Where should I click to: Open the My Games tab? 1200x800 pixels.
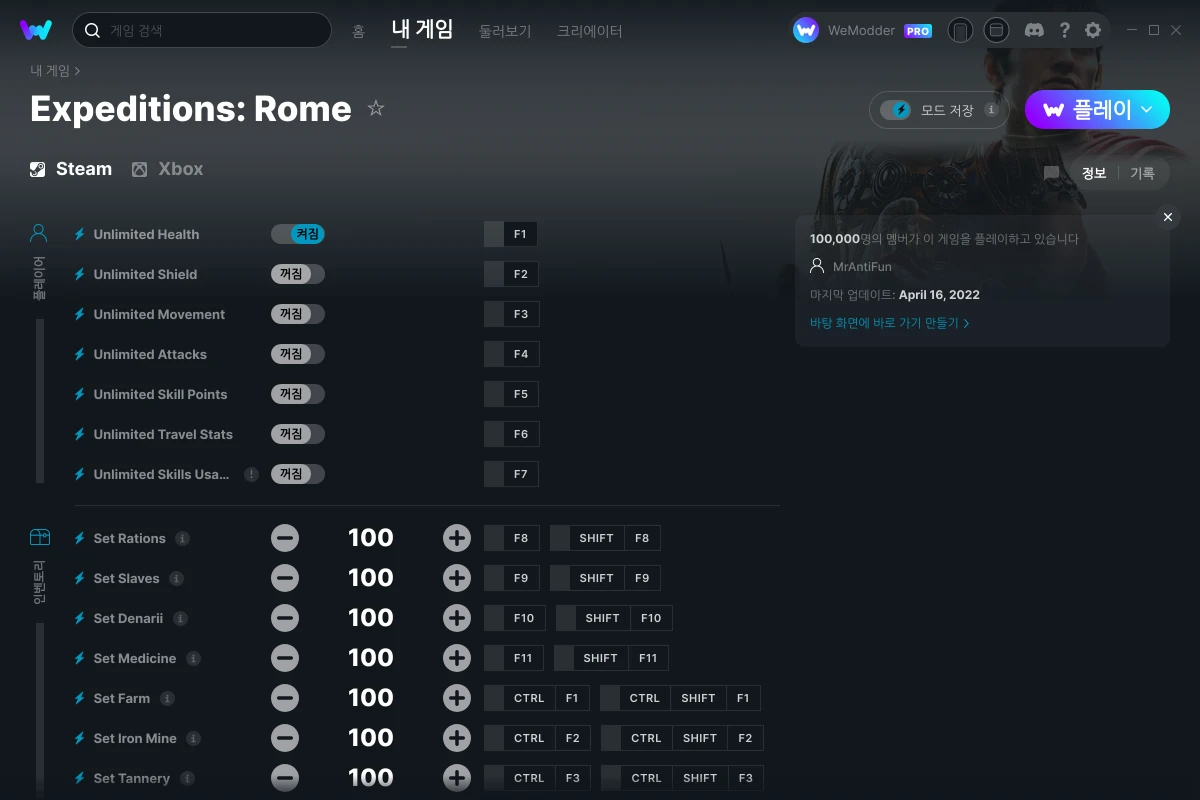(x=422, y=30)
